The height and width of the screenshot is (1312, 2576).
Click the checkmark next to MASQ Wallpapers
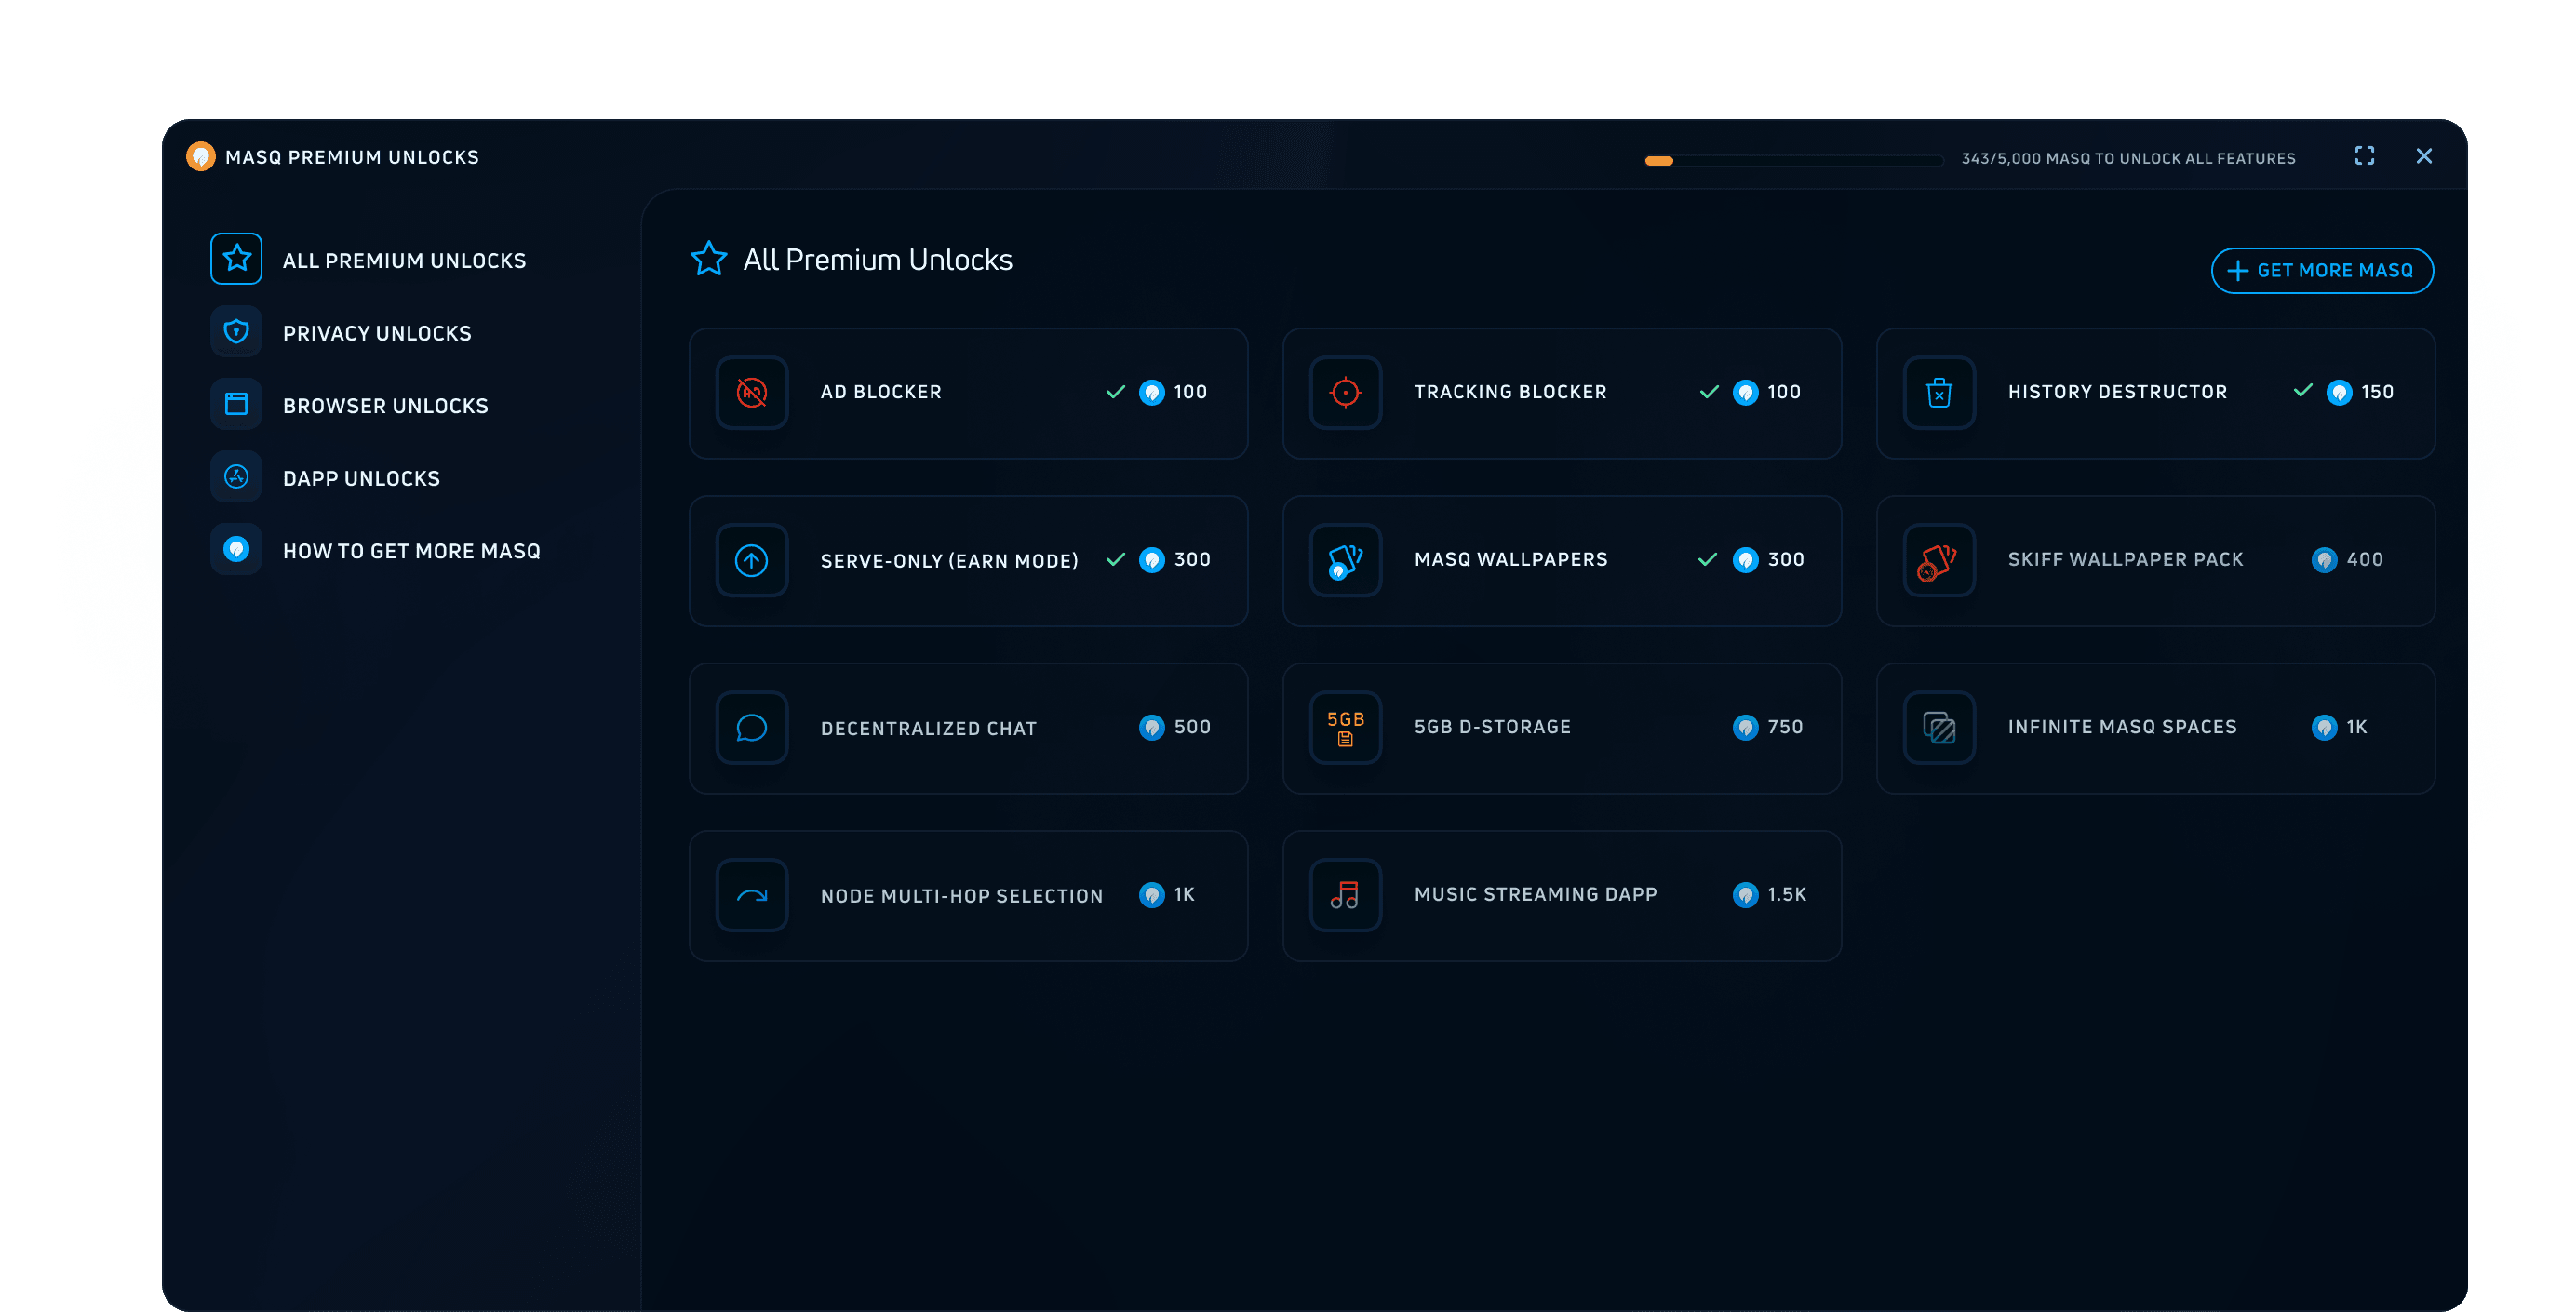point(1708,559)
